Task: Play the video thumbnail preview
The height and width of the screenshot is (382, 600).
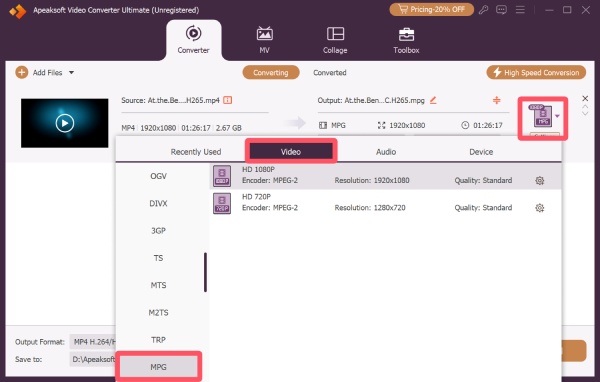Action: tap(65, 123)
